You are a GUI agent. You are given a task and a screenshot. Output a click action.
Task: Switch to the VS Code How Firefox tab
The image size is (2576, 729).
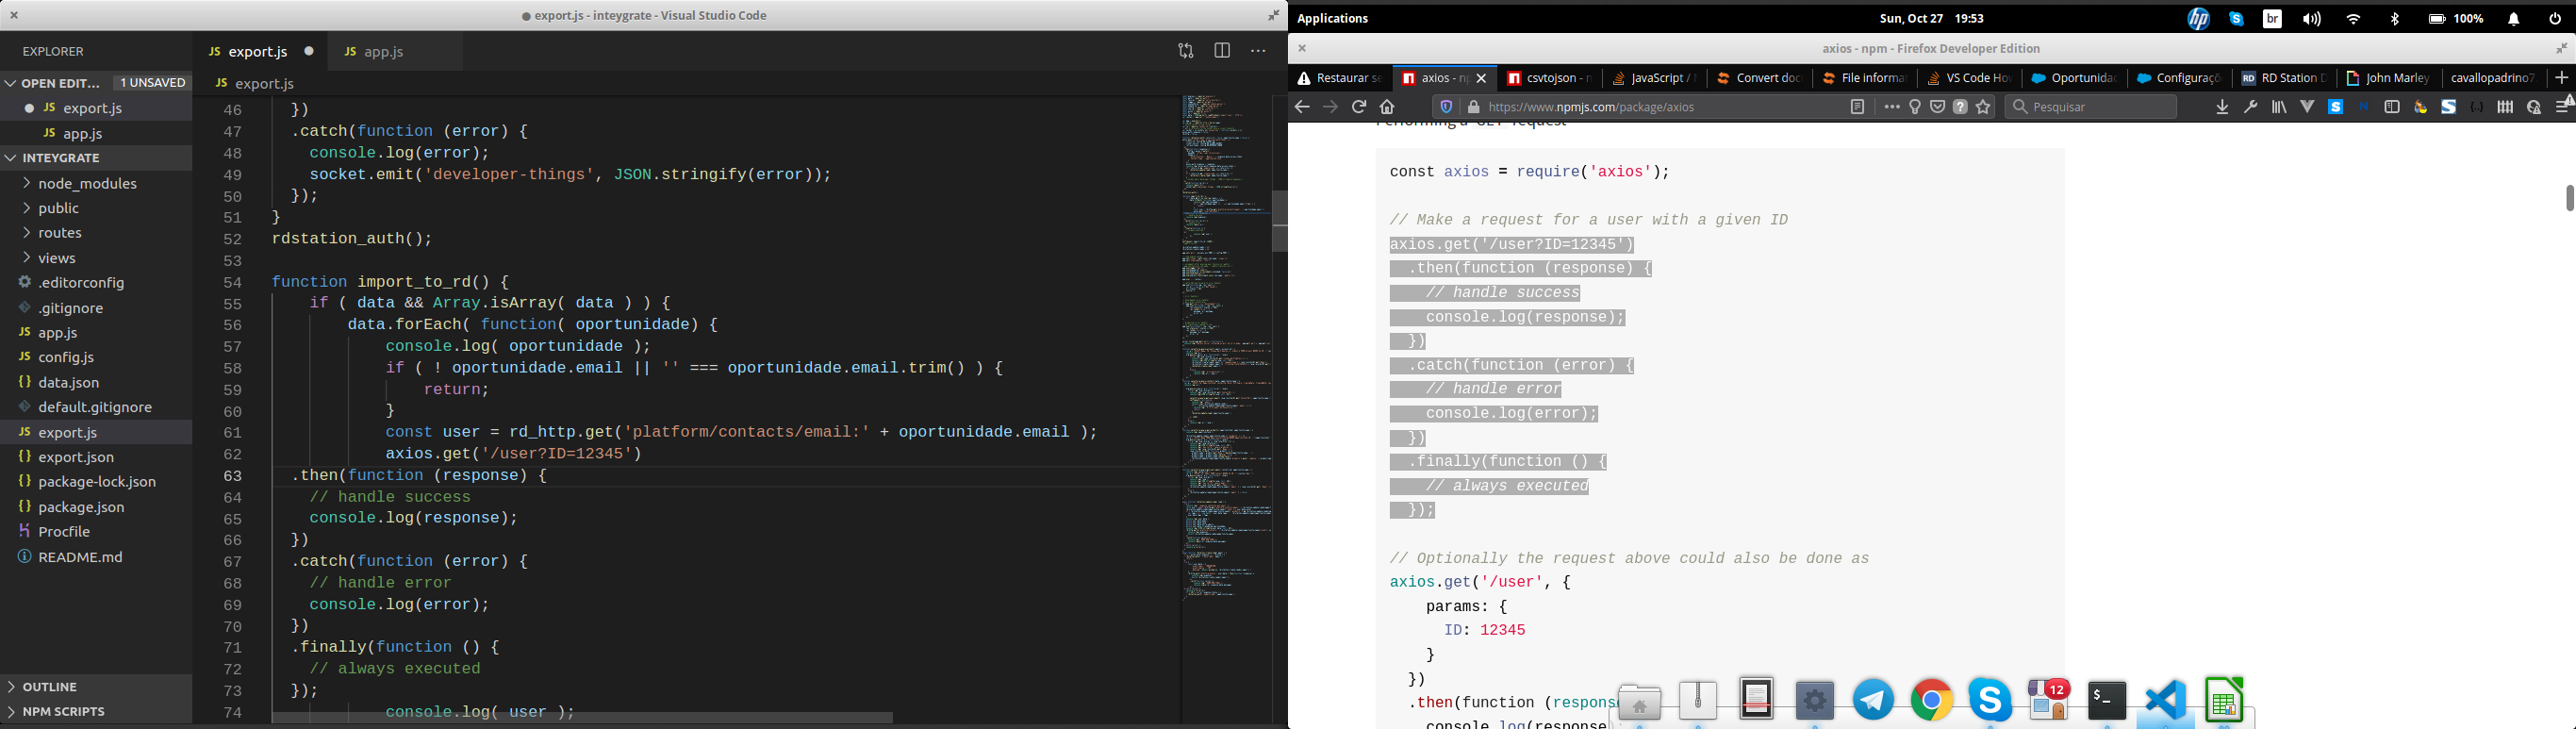pyautogui.click(x=1969, y=78)
